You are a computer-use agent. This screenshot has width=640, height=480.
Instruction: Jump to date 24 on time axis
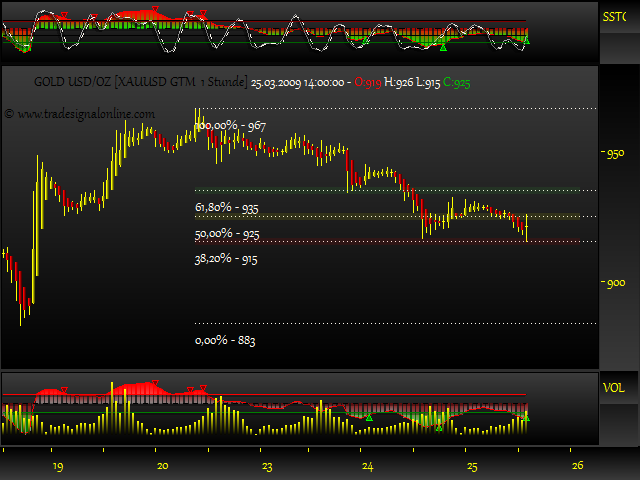pos(368,467)
